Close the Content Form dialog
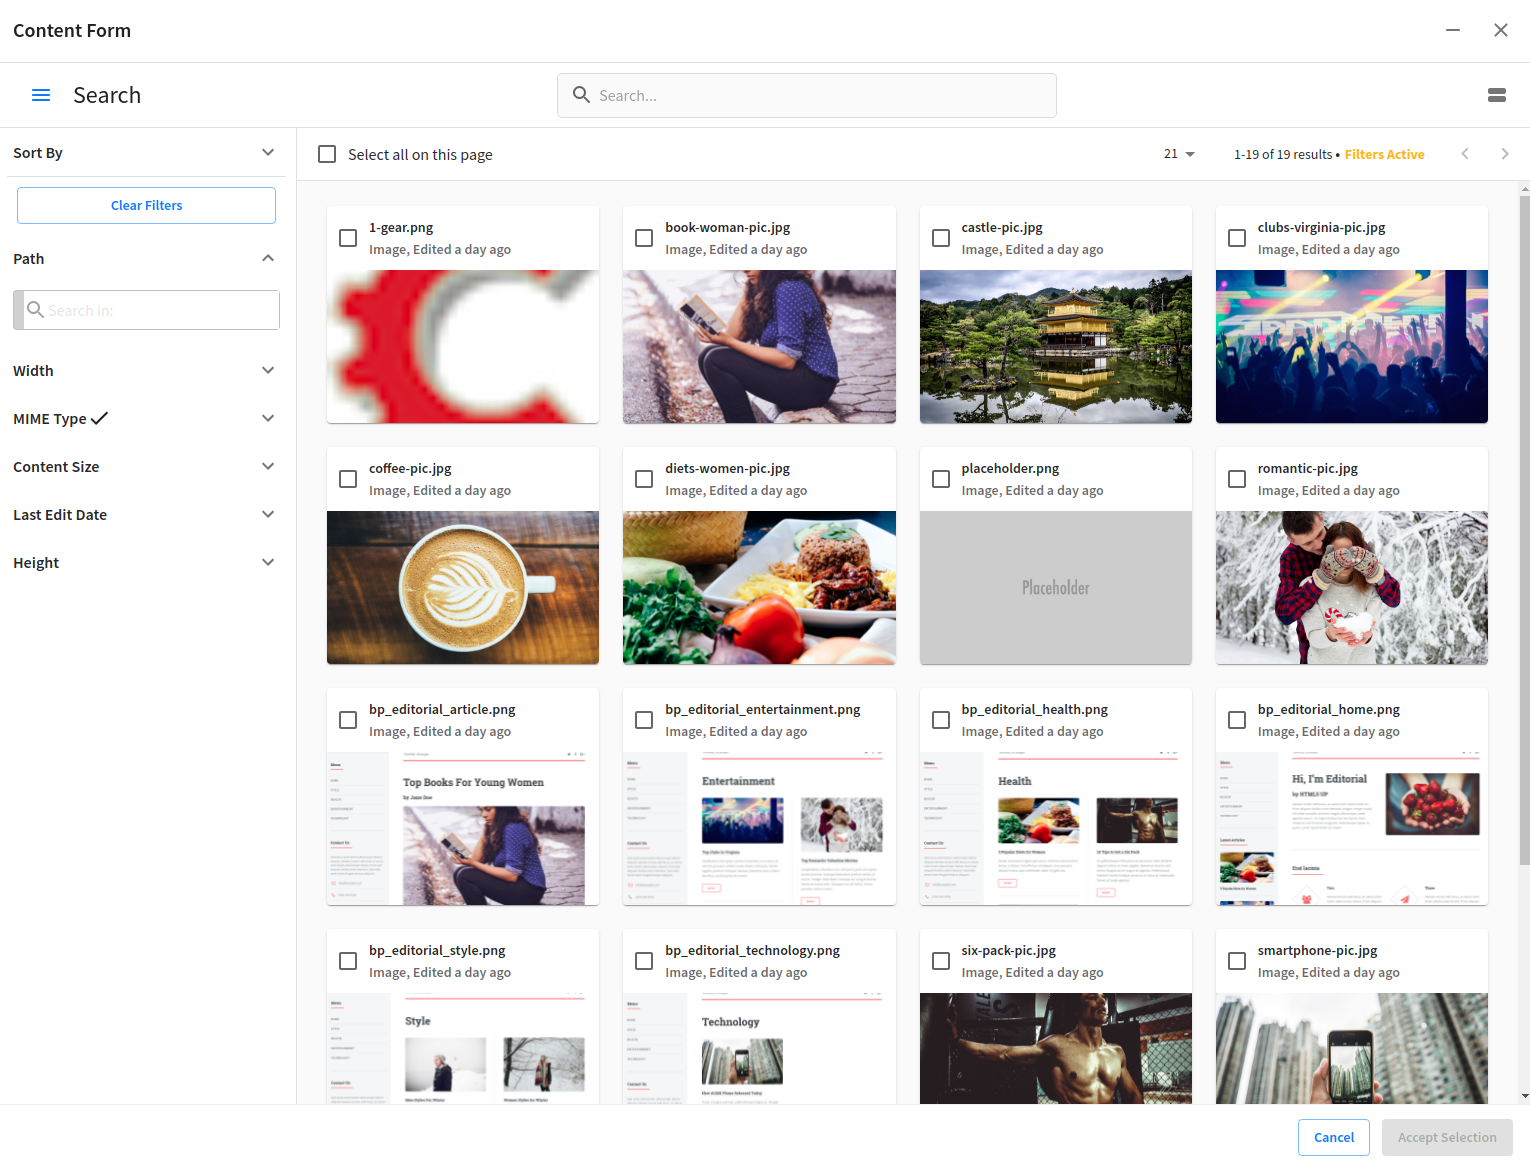 (x=1501, y=30)
